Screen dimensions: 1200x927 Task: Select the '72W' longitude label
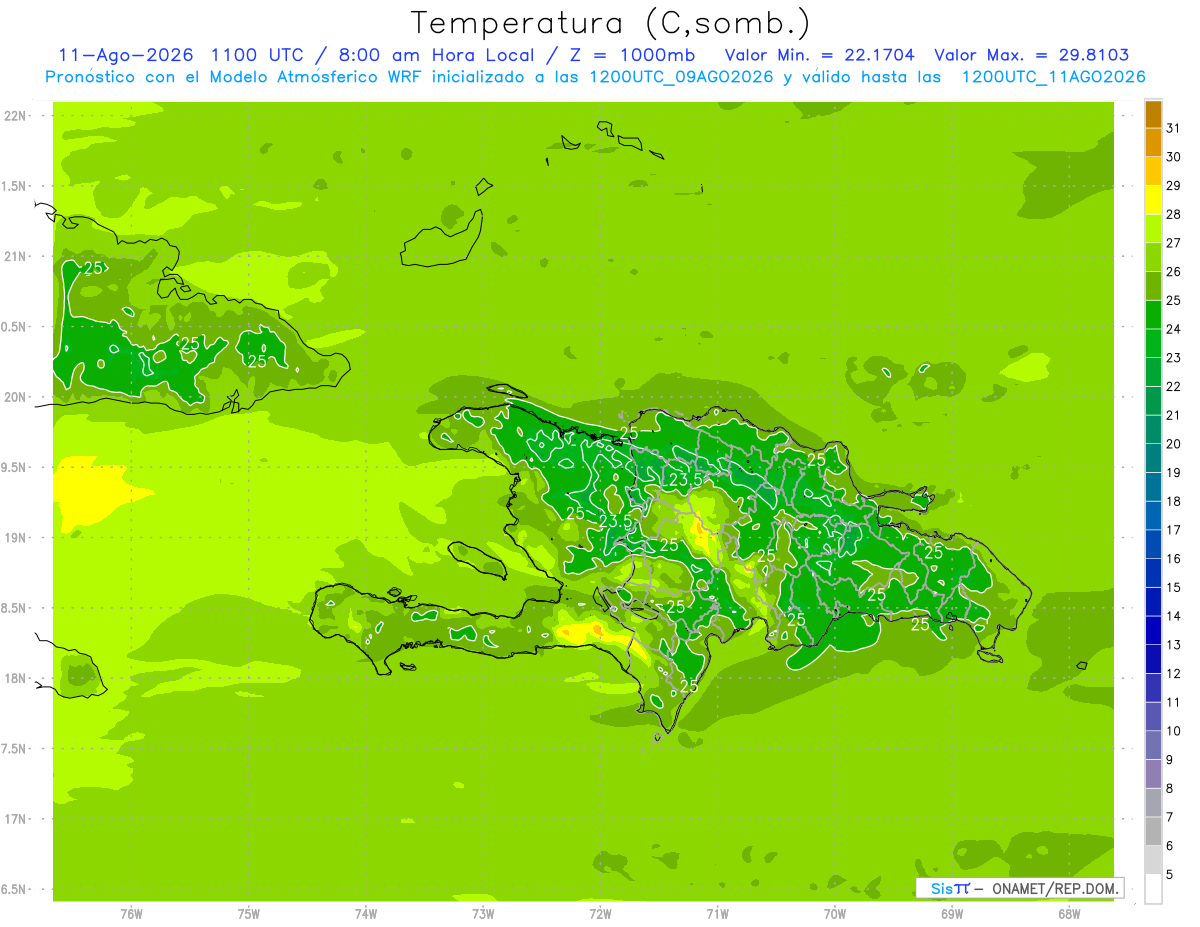click(x=600, y=914)
